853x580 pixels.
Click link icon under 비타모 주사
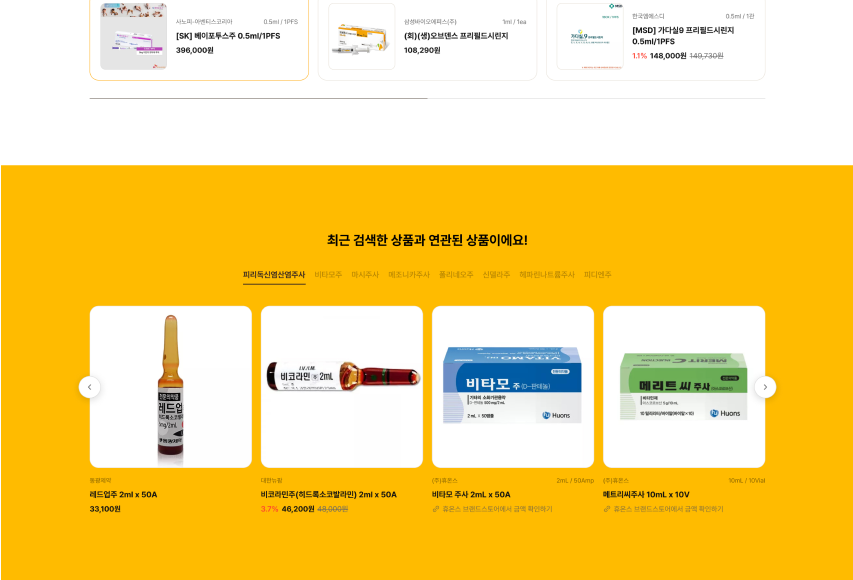tap(436, 509)
